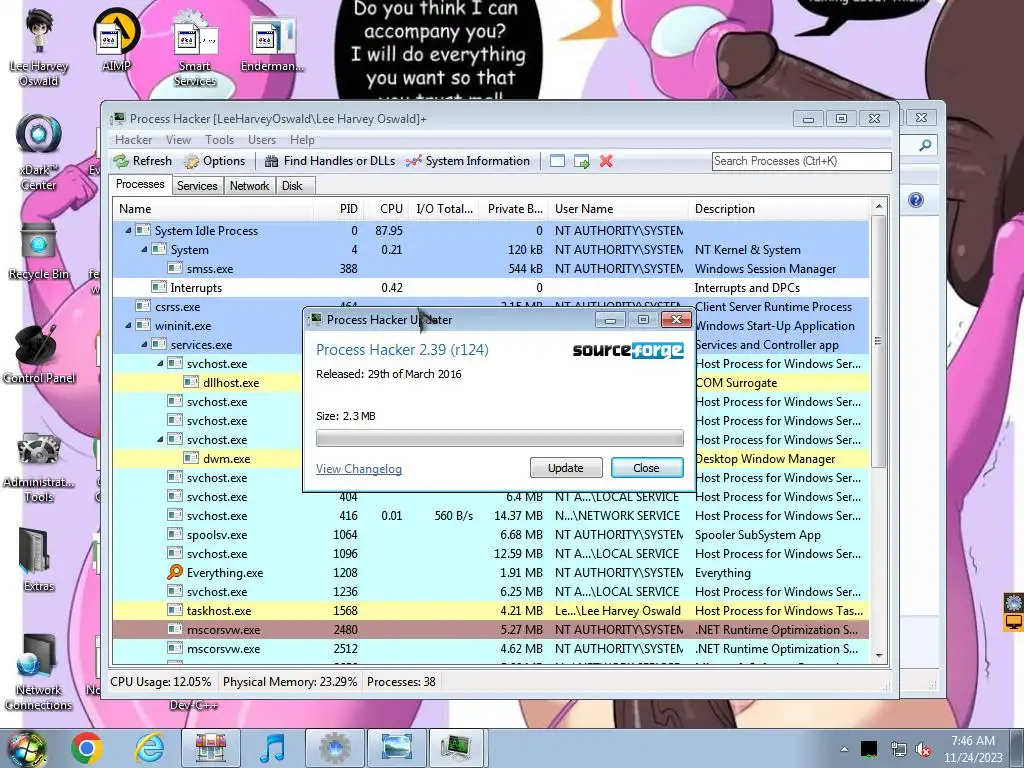This screenshot has width=1024, height=768.
Task: Open the Extras desktop folder
Action: pyautogui.click(x=39, y=560)
